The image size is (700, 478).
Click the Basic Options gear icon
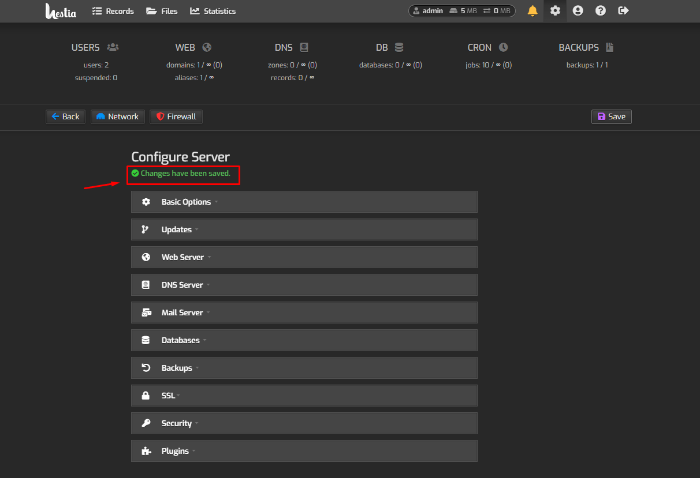point(146,202)
